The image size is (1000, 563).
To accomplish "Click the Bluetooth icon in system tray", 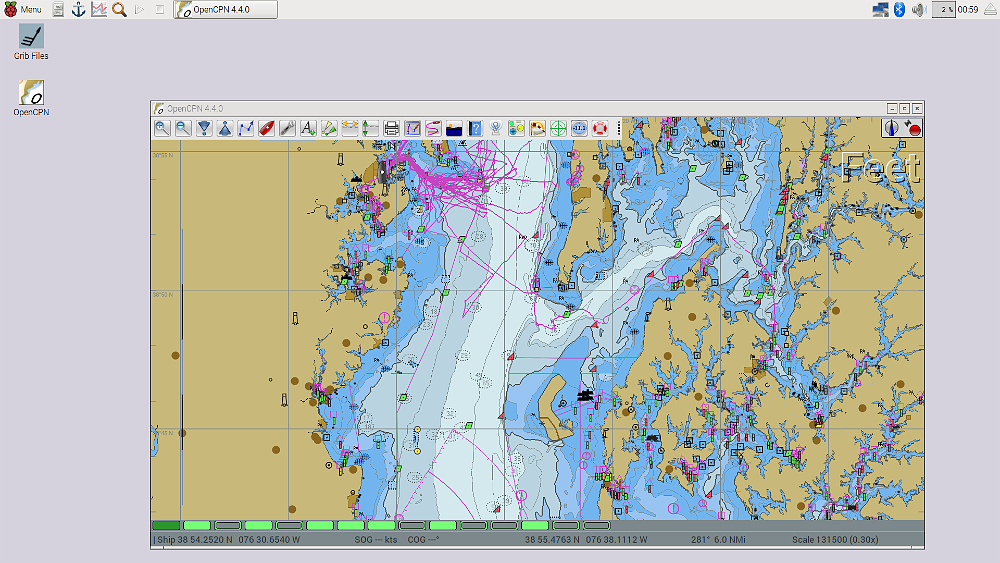I will pos(899,9).
